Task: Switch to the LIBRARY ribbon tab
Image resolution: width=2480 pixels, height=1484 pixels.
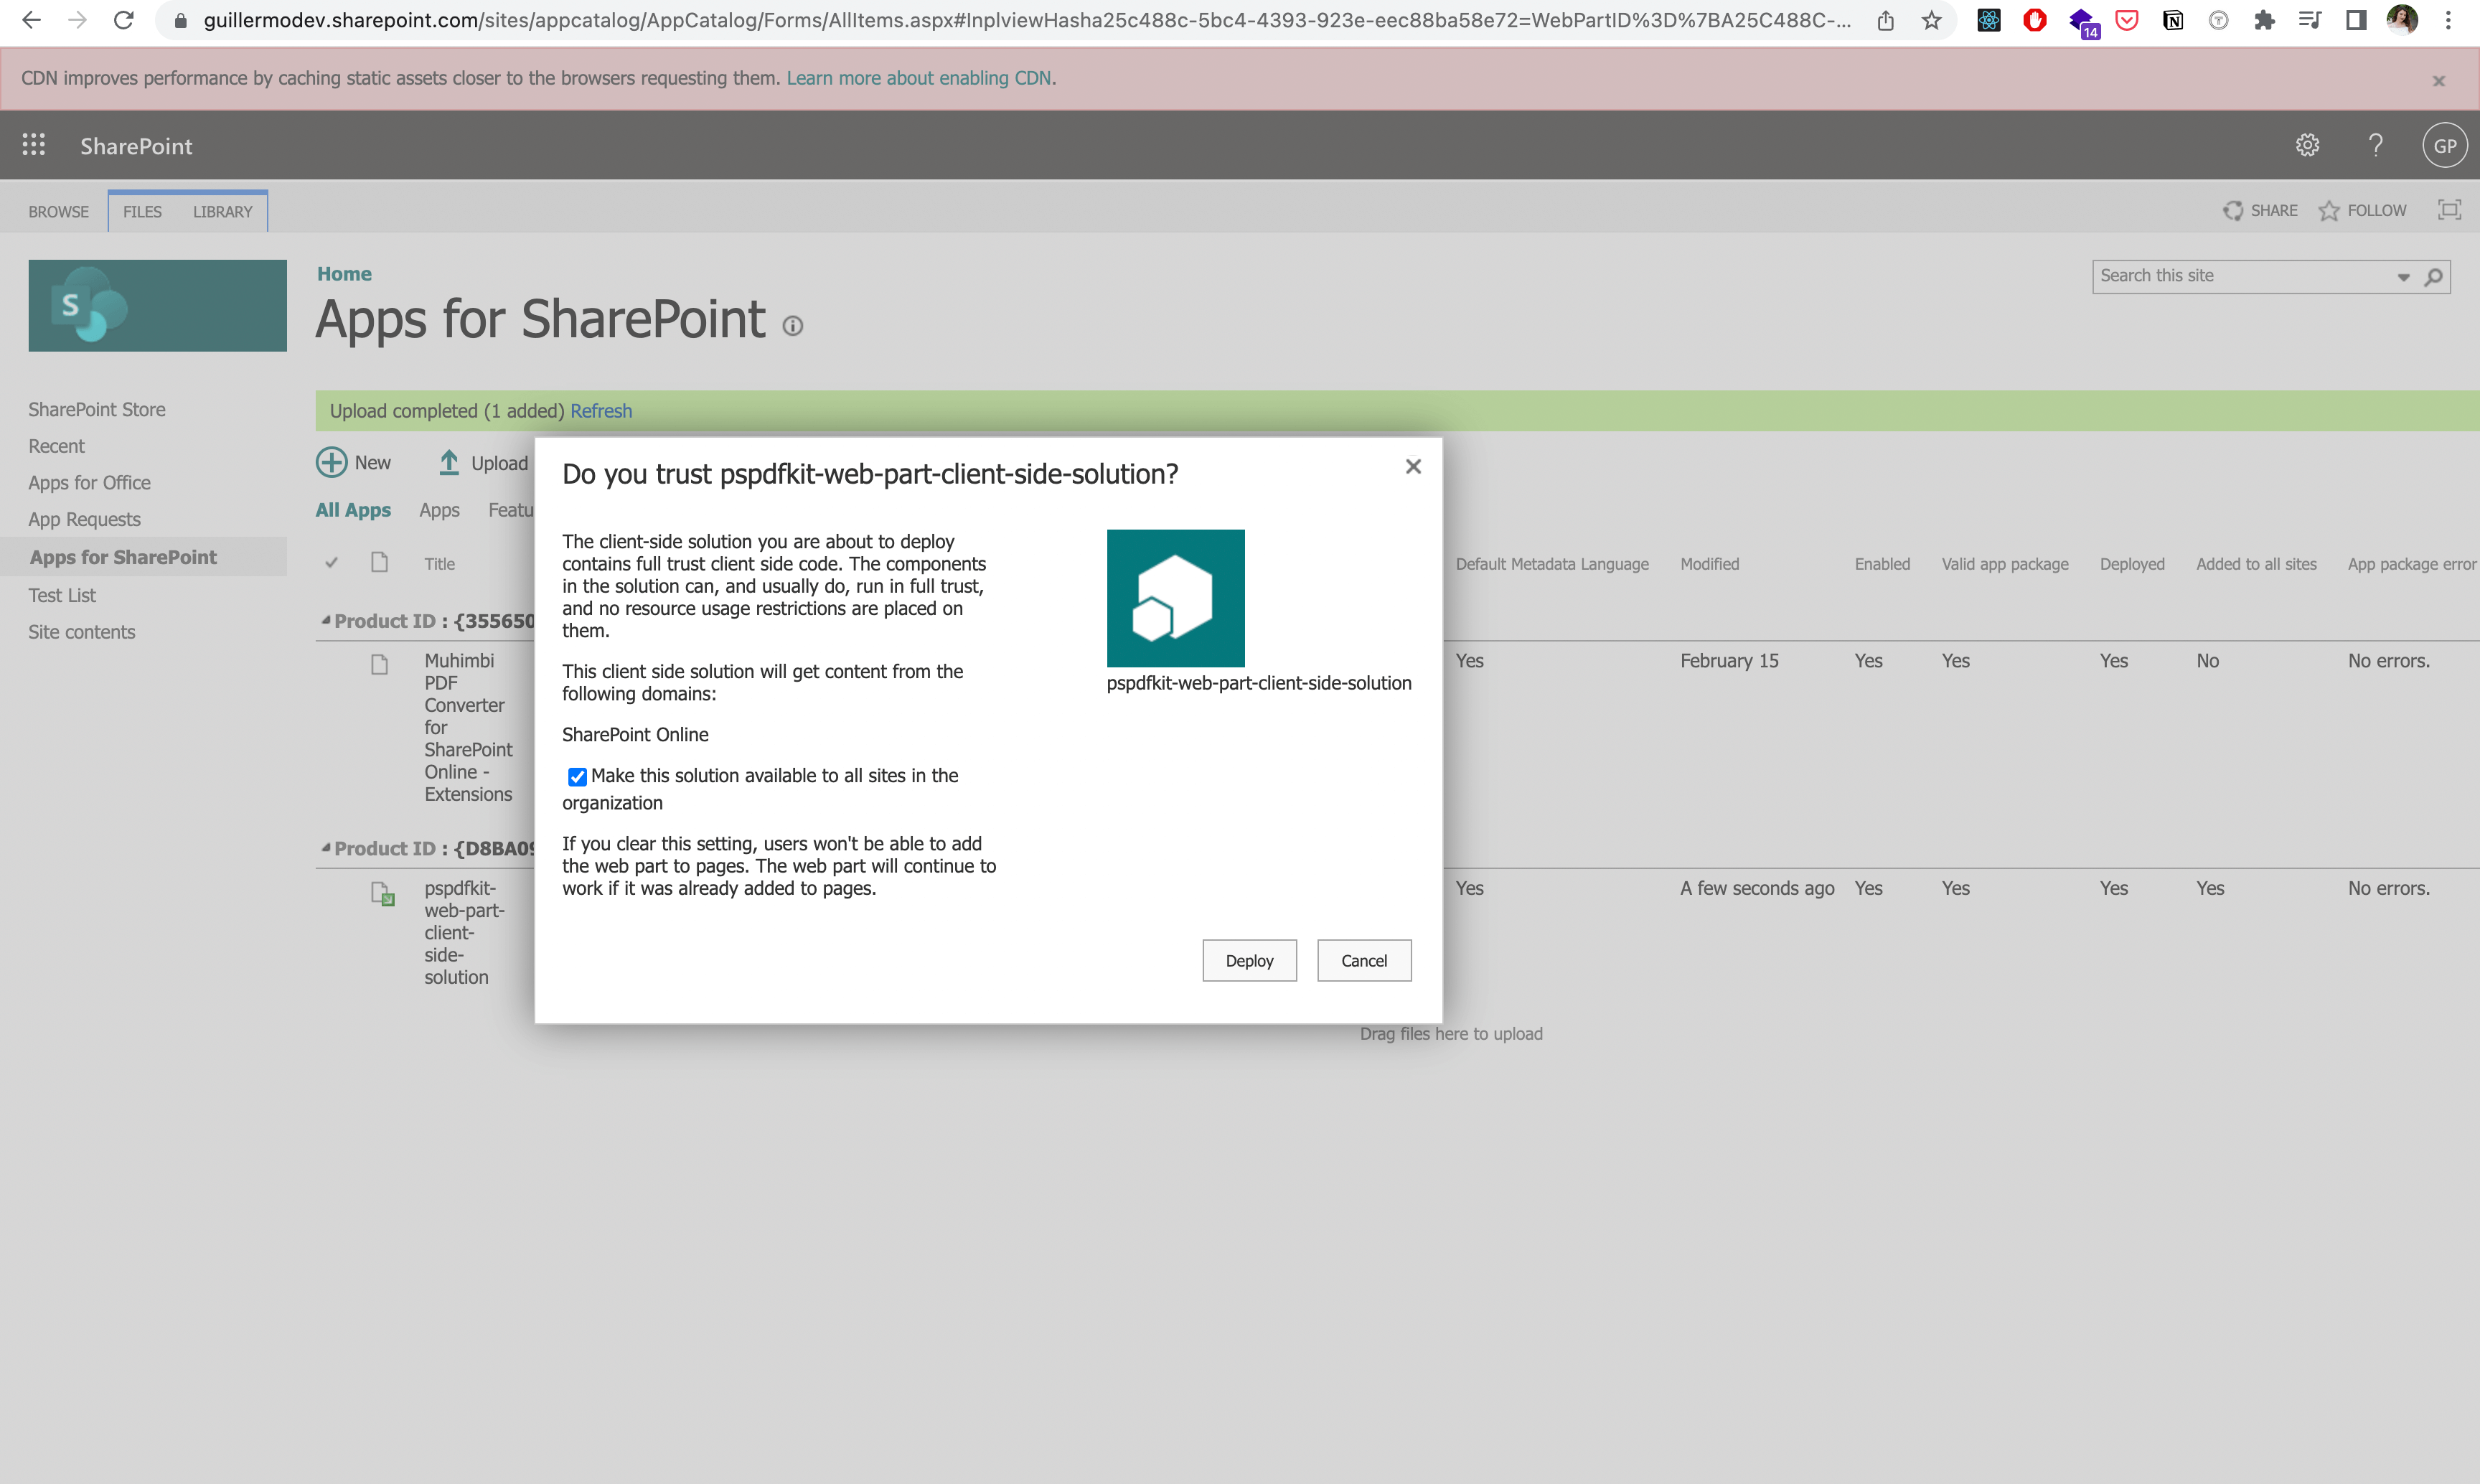Action: coord(222,212)
